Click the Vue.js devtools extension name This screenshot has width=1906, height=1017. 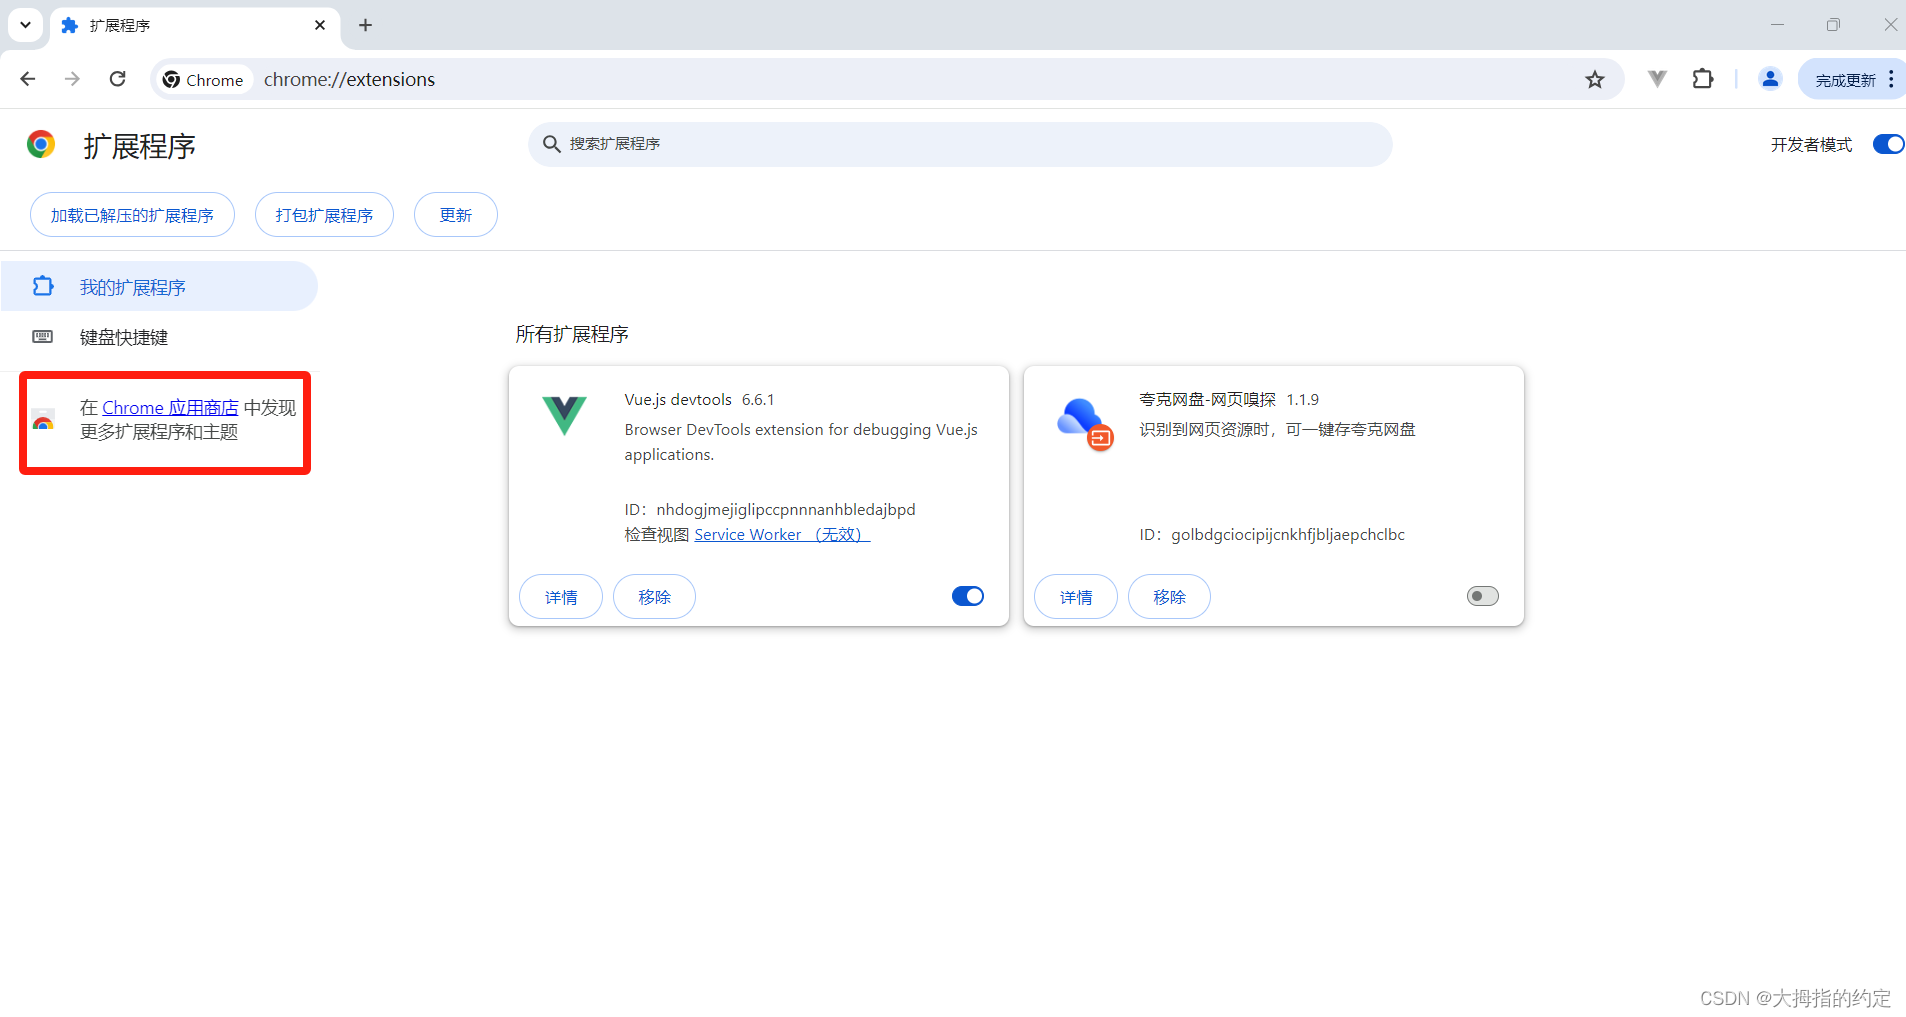point(678,399)
